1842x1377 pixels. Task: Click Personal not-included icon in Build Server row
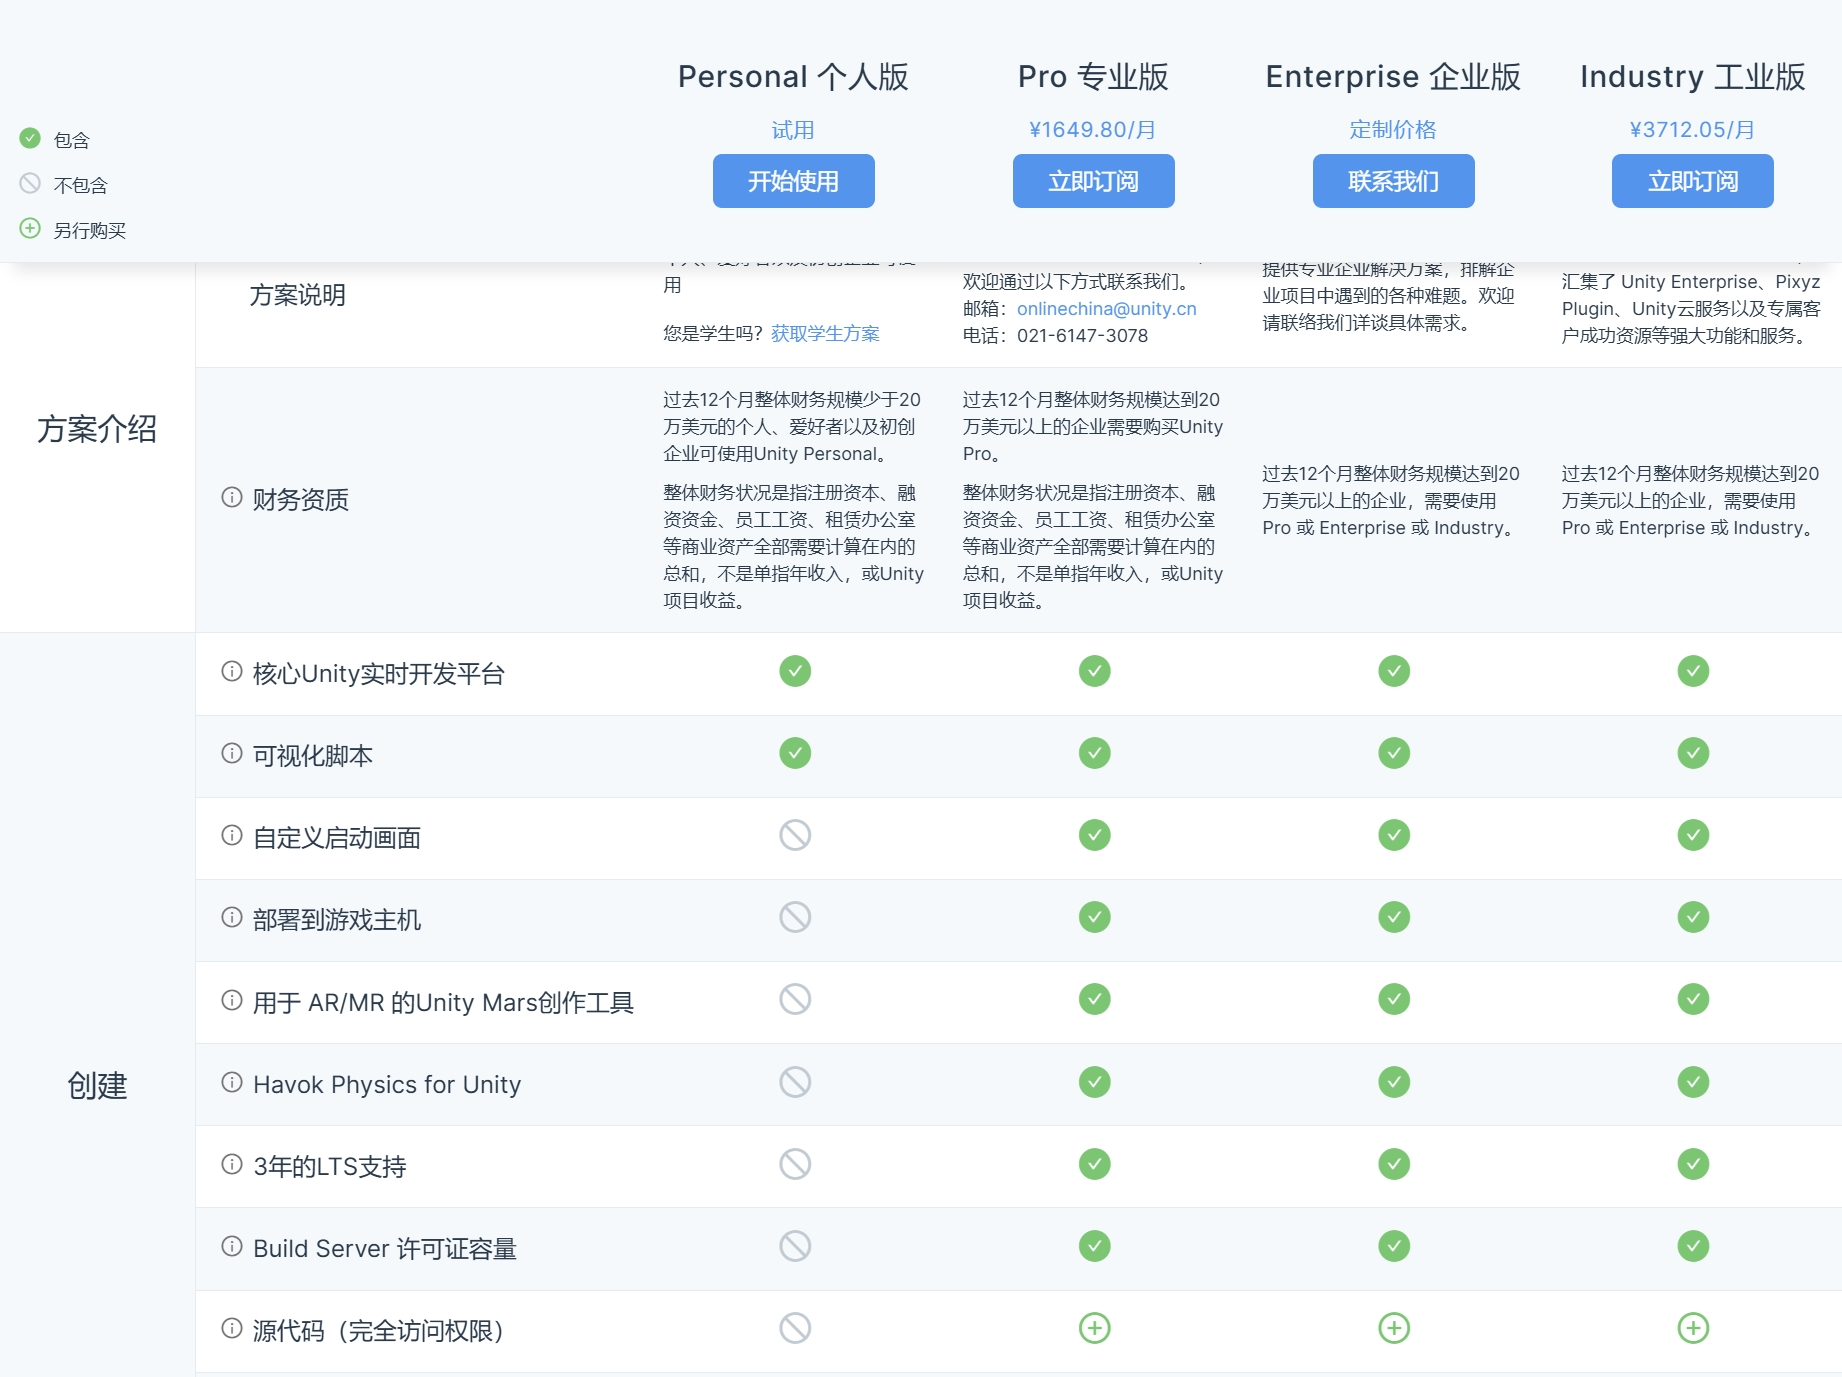[x=795, y=1246]
